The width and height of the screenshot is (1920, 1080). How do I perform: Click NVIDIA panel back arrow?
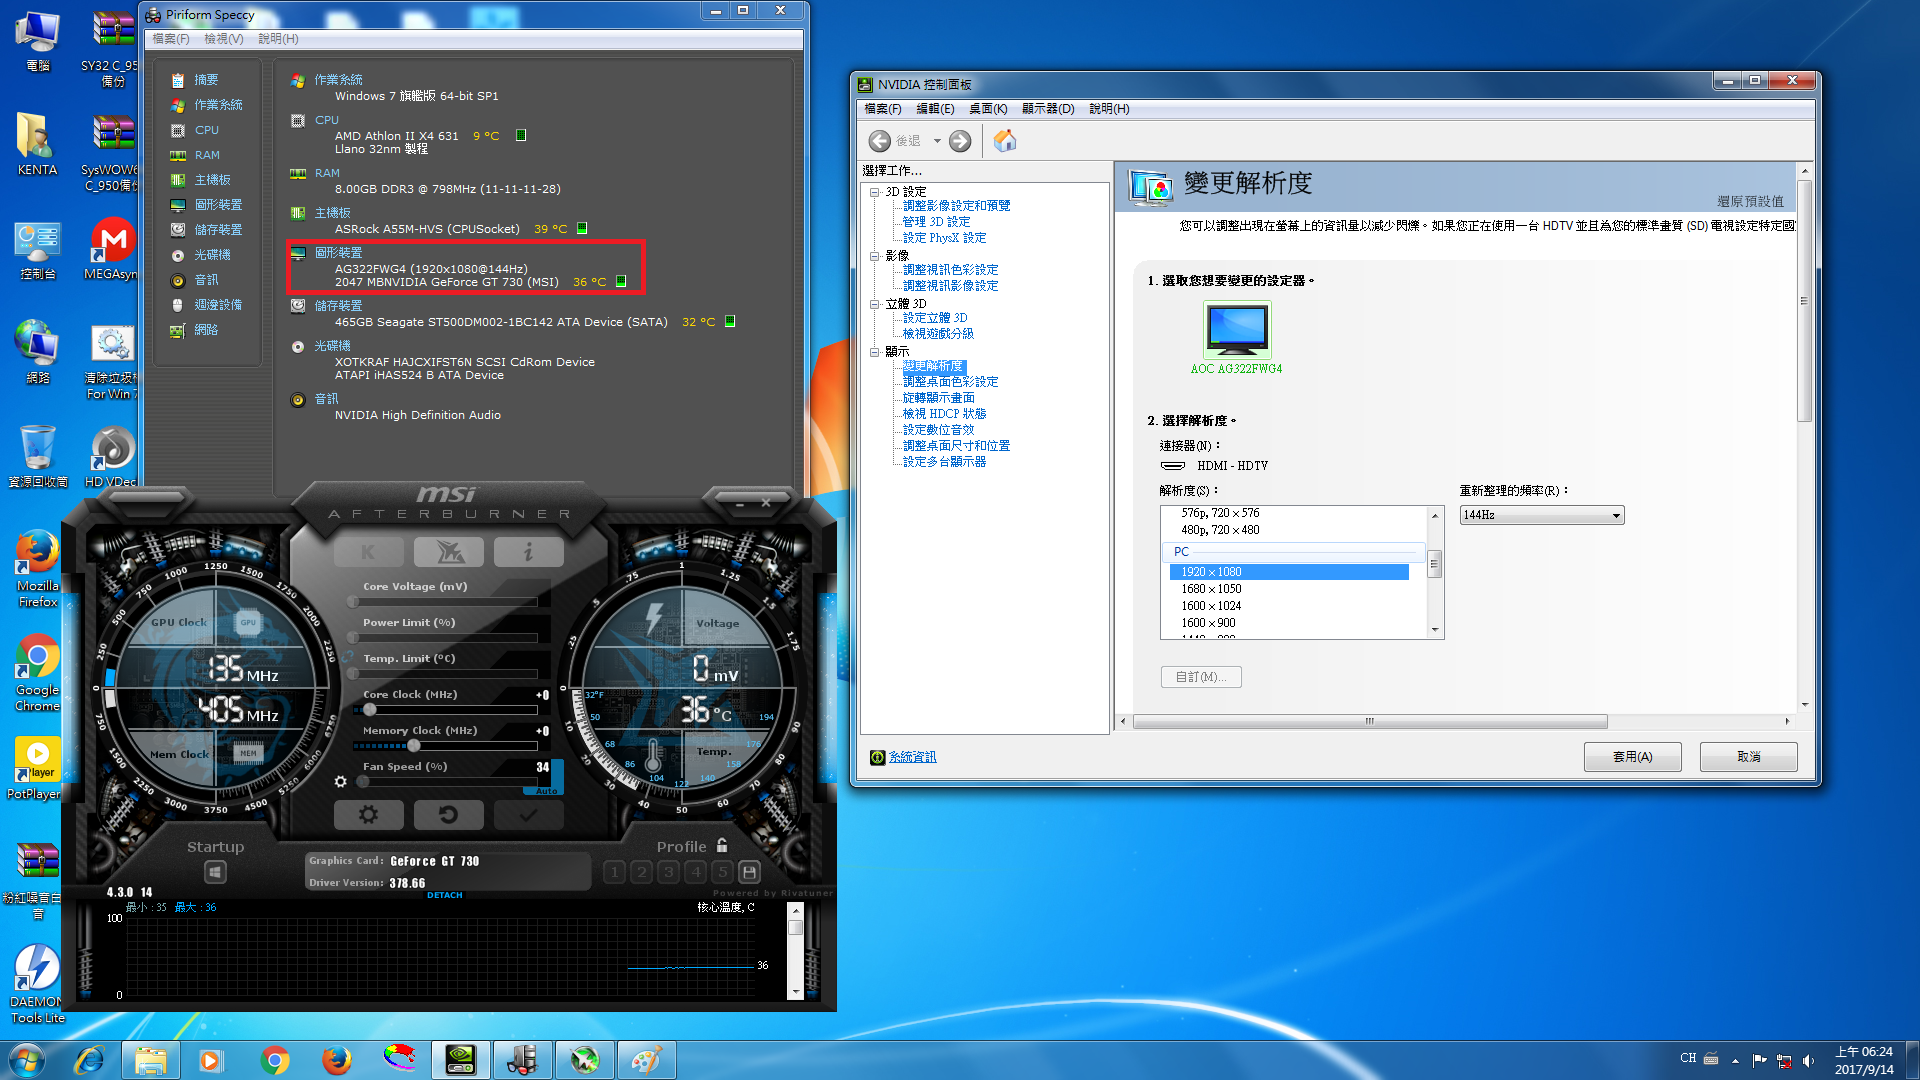pyautogui.click(x=880, y=141)
